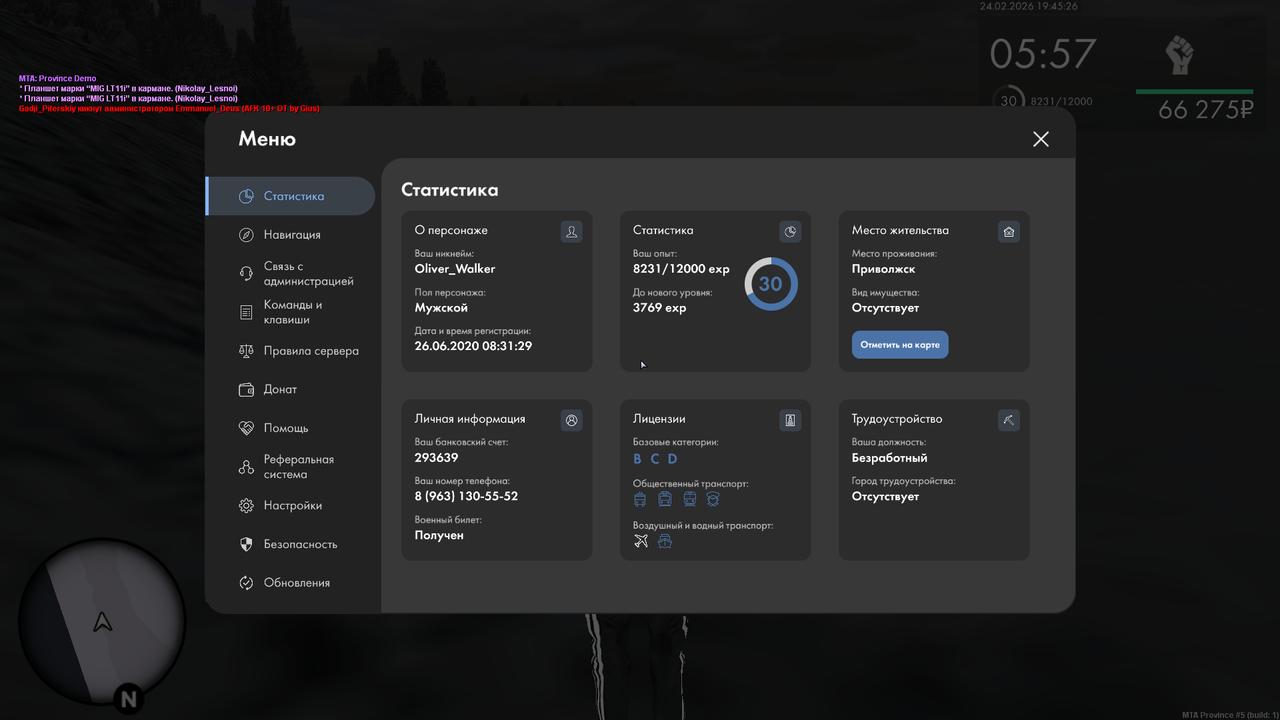This screenshot has width=1280, height=720.
Task: Click the money balance 66 275₽
Action: point(1205,110)
